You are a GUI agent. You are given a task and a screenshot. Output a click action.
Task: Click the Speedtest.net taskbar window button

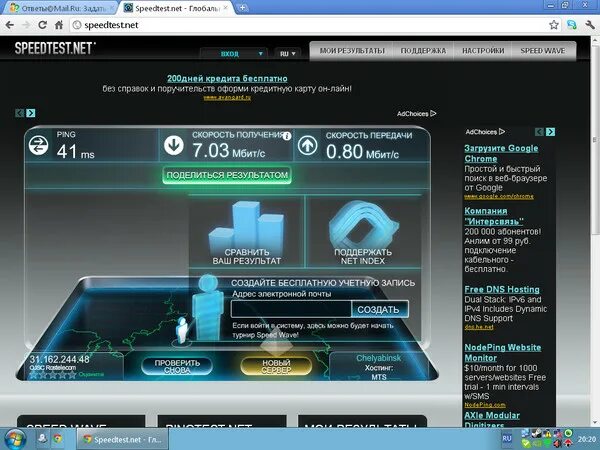(123, 440)
